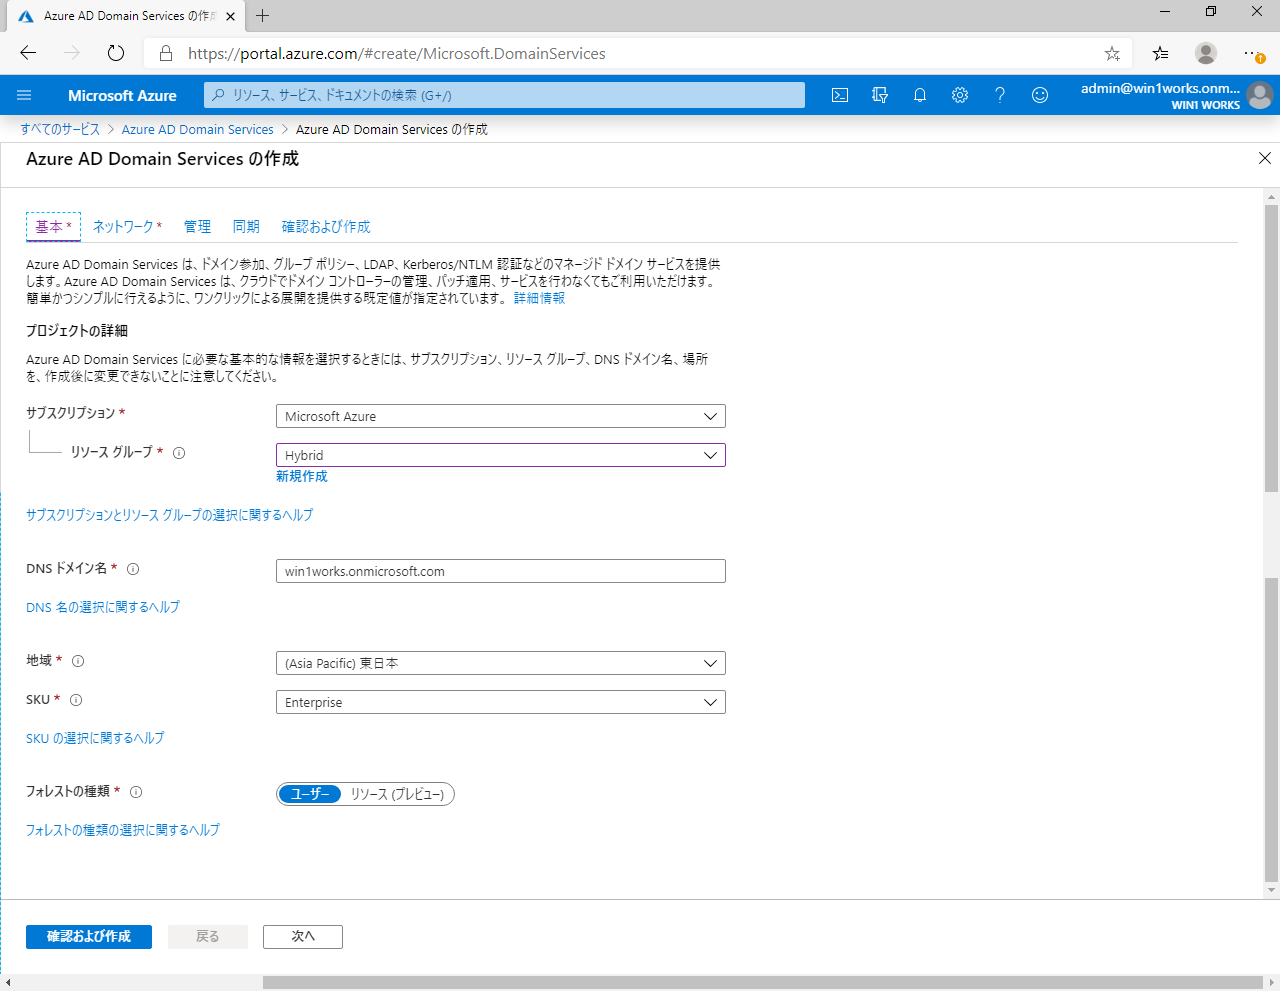Switch to the 確認および作成 tab
This screenshot has height=996, width=1280.
tap(326, 227)
